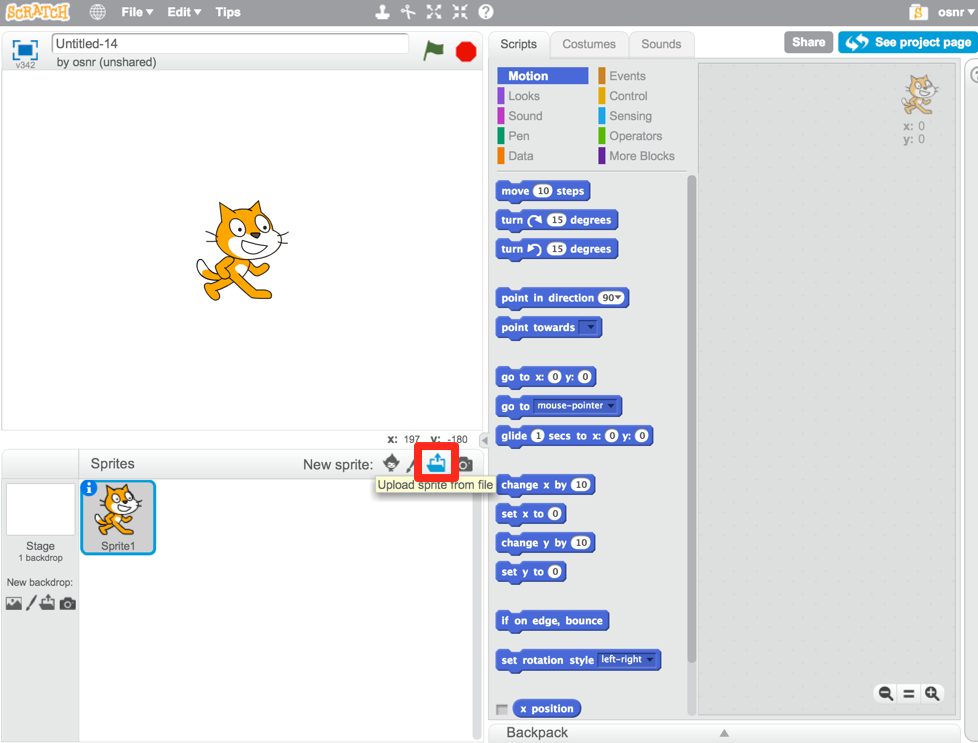Click the green flag to start

433,51
